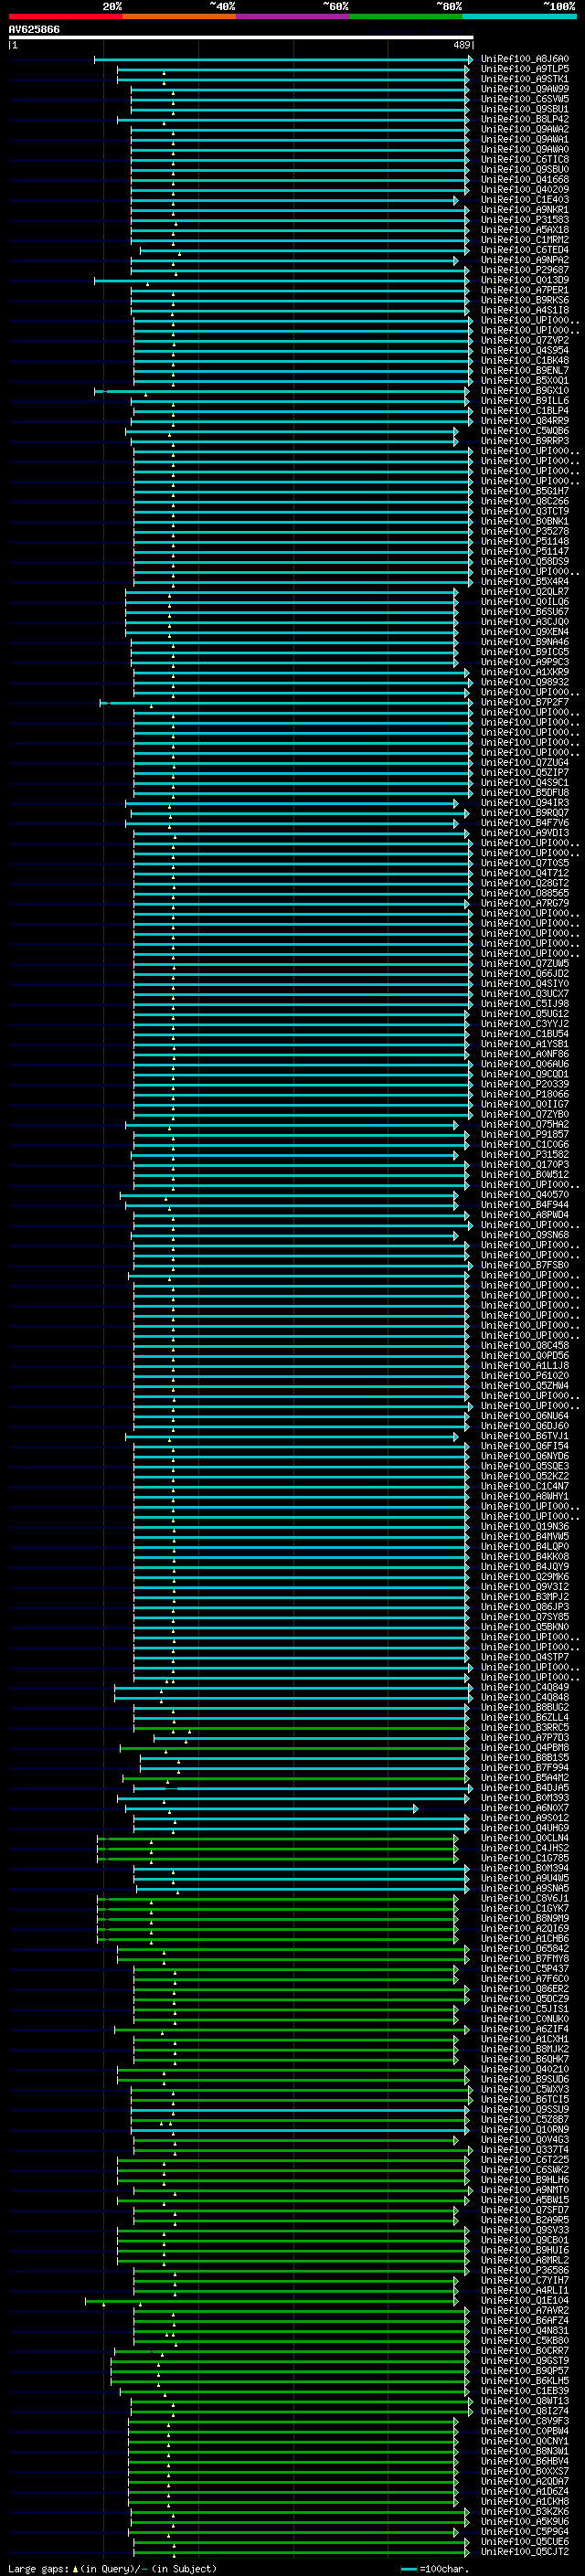Screen dimensions: 585x2576
Task: Click the UniRef100_A8WHY1 hit label
Action: (525, 1497)
